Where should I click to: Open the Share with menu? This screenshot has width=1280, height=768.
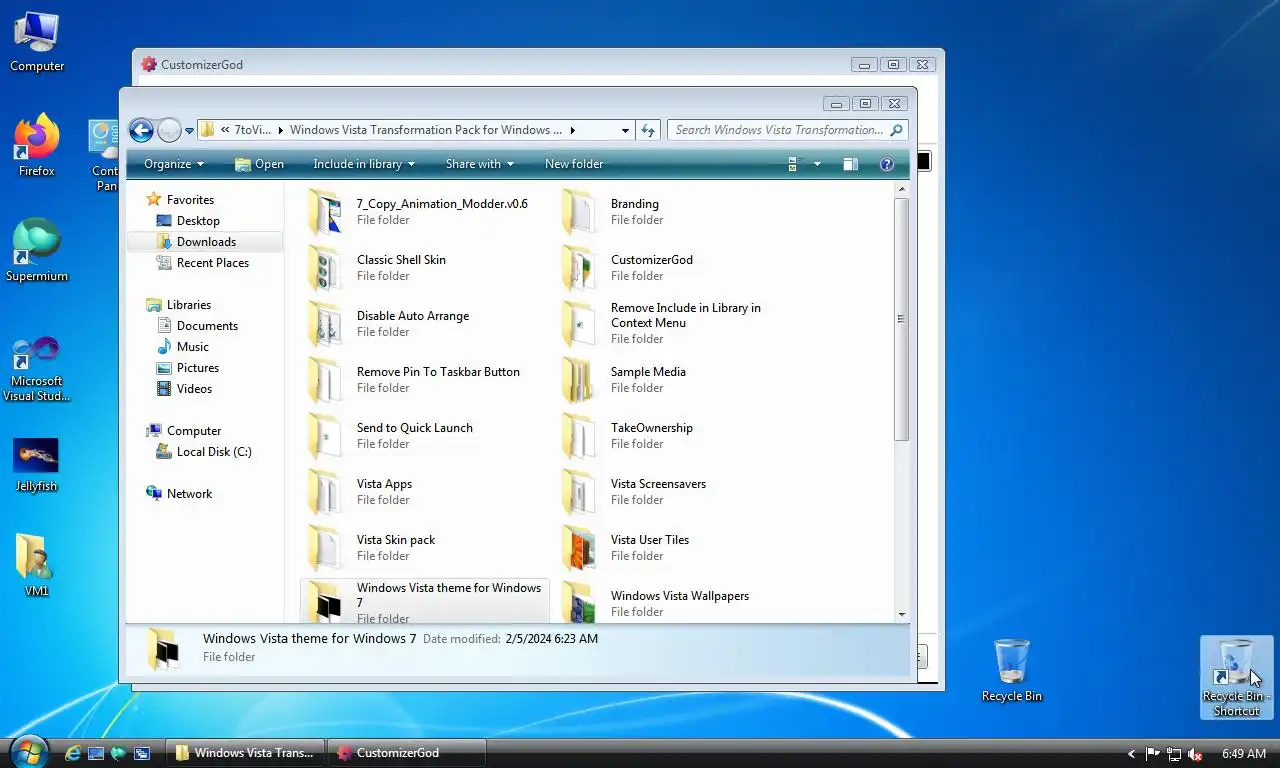480,164
